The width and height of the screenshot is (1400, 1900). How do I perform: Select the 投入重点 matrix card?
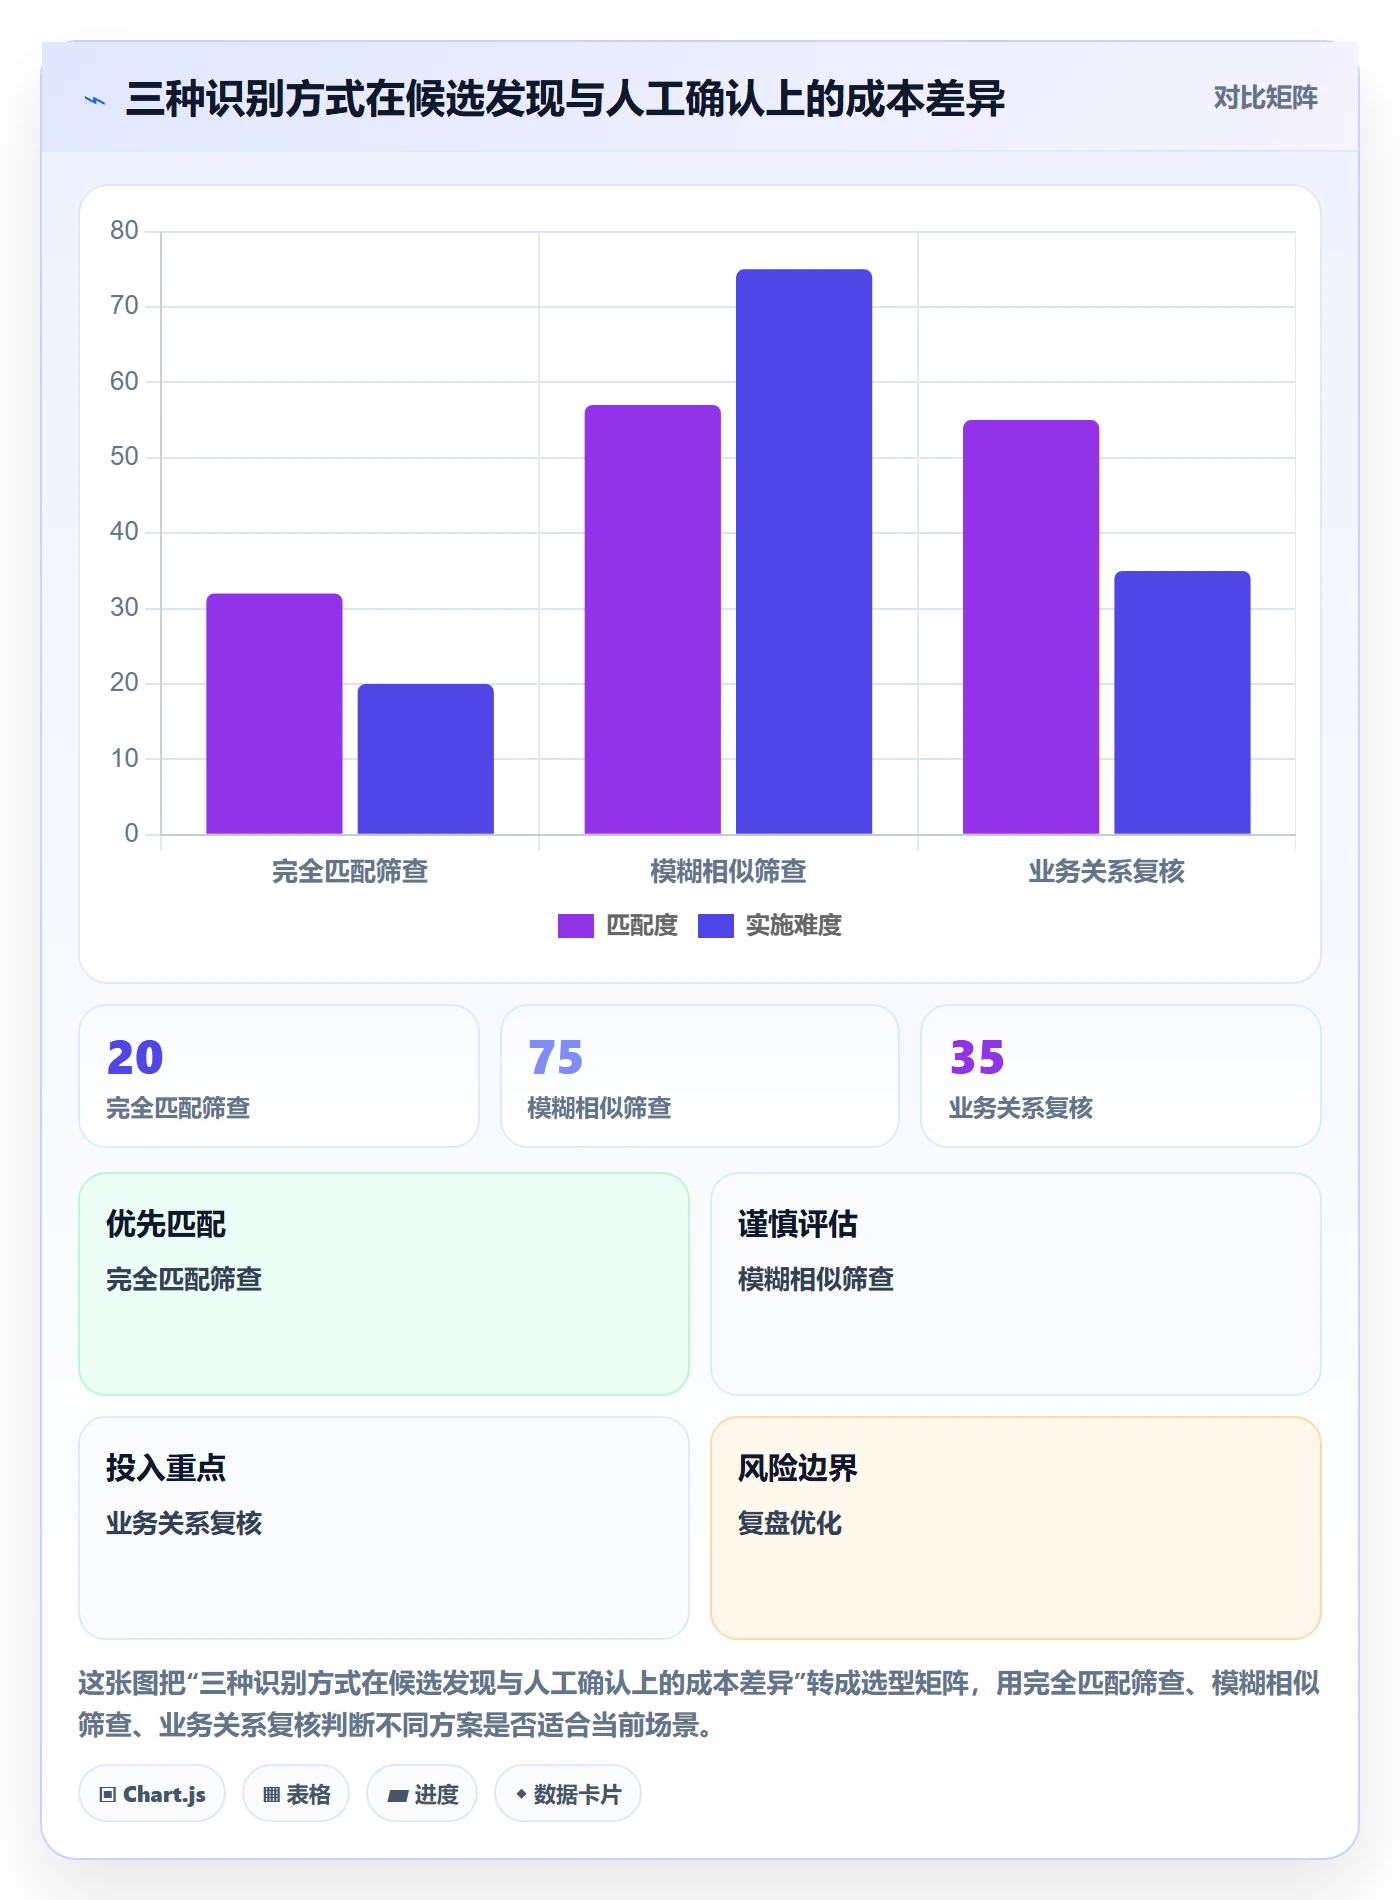pos(384,1528)
